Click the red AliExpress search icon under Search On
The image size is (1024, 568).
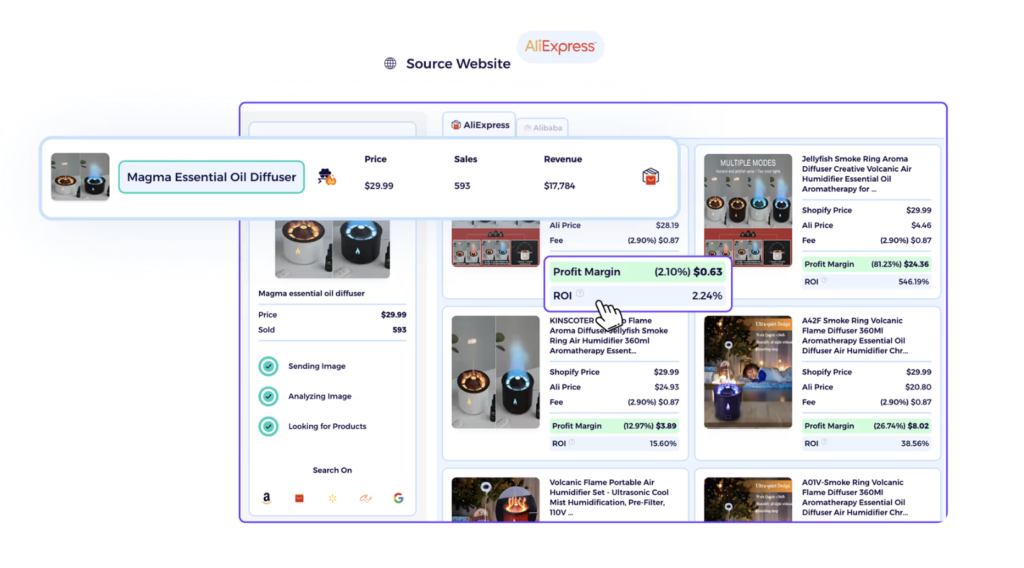299,498
